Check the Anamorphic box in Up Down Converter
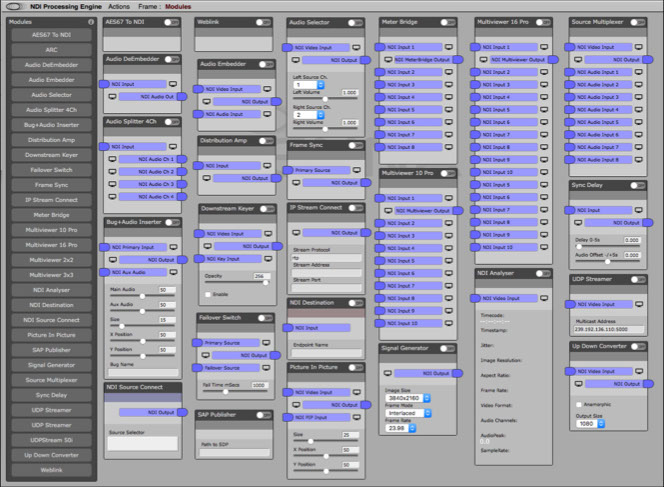The height and width of the screenshot is (487, 664). [x=579, y=404]
